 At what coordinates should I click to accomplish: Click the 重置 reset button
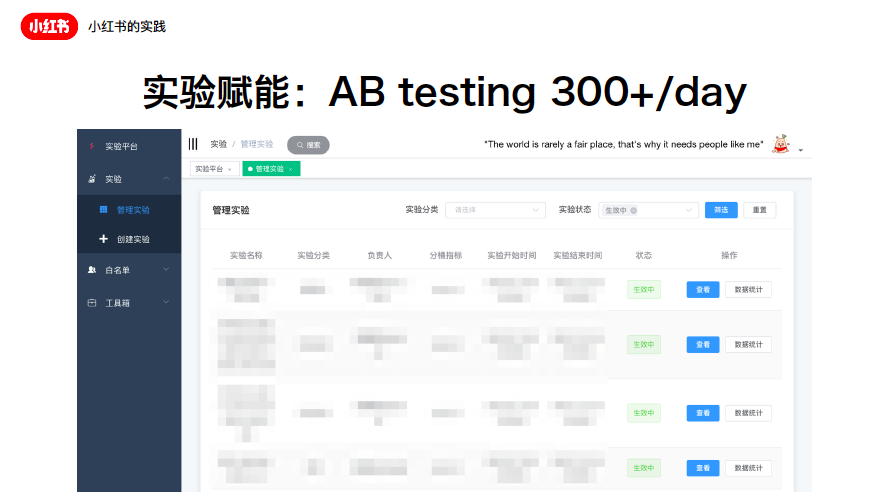coord(760,210)
